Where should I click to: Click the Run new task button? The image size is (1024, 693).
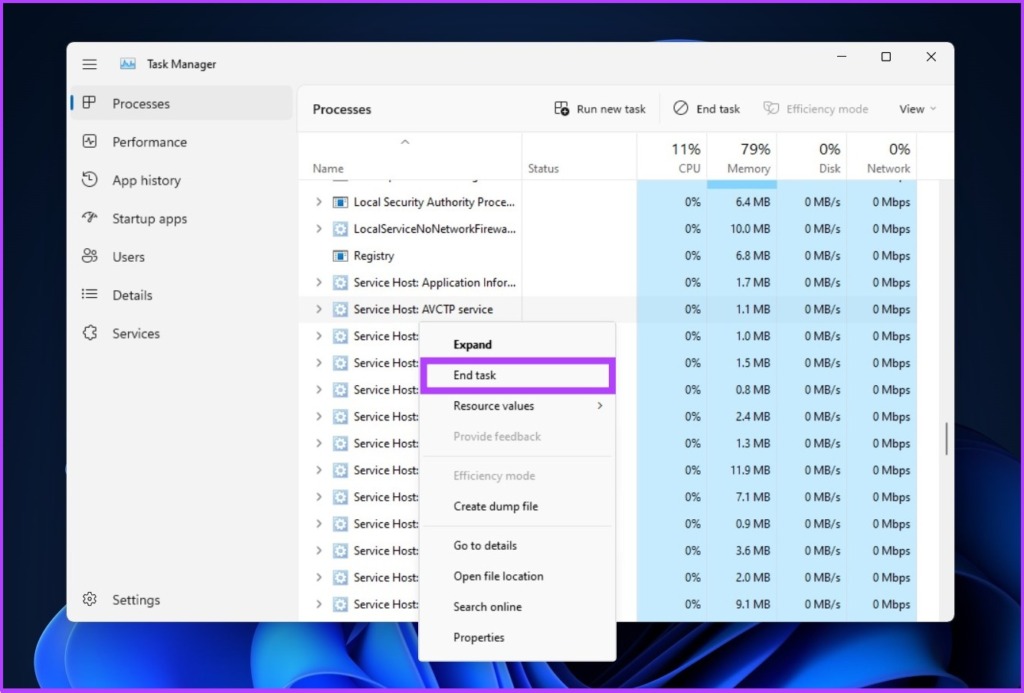tap(600, 109)
